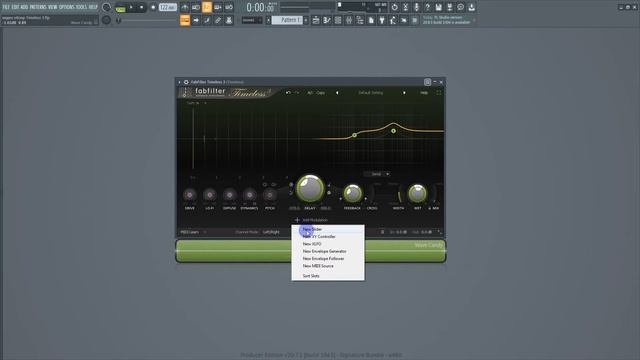Arm recording with the record button

point(153,7)
